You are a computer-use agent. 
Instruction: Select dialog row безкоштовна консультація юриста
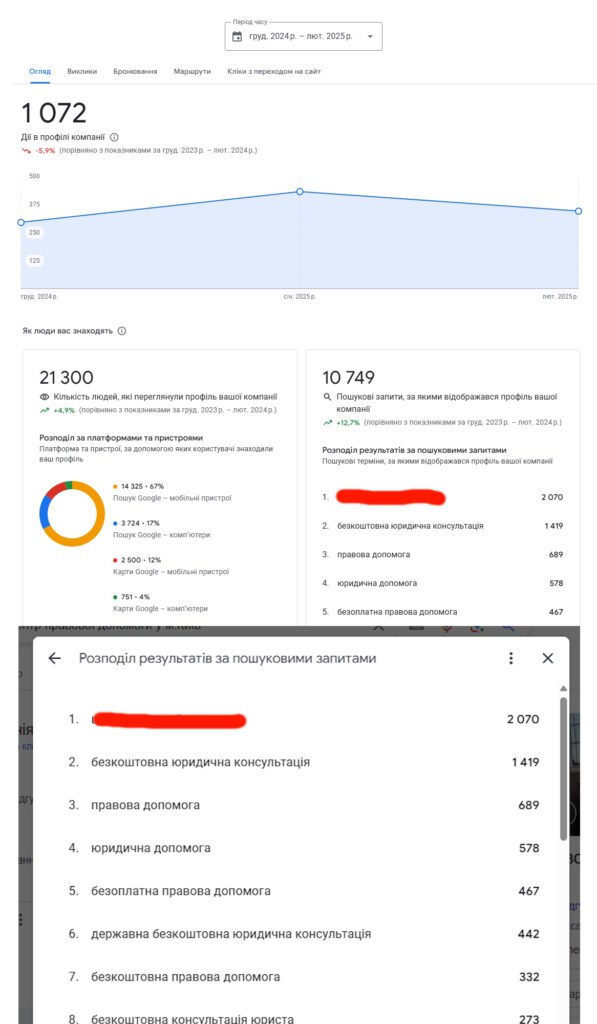click(x=304, y=1018)
